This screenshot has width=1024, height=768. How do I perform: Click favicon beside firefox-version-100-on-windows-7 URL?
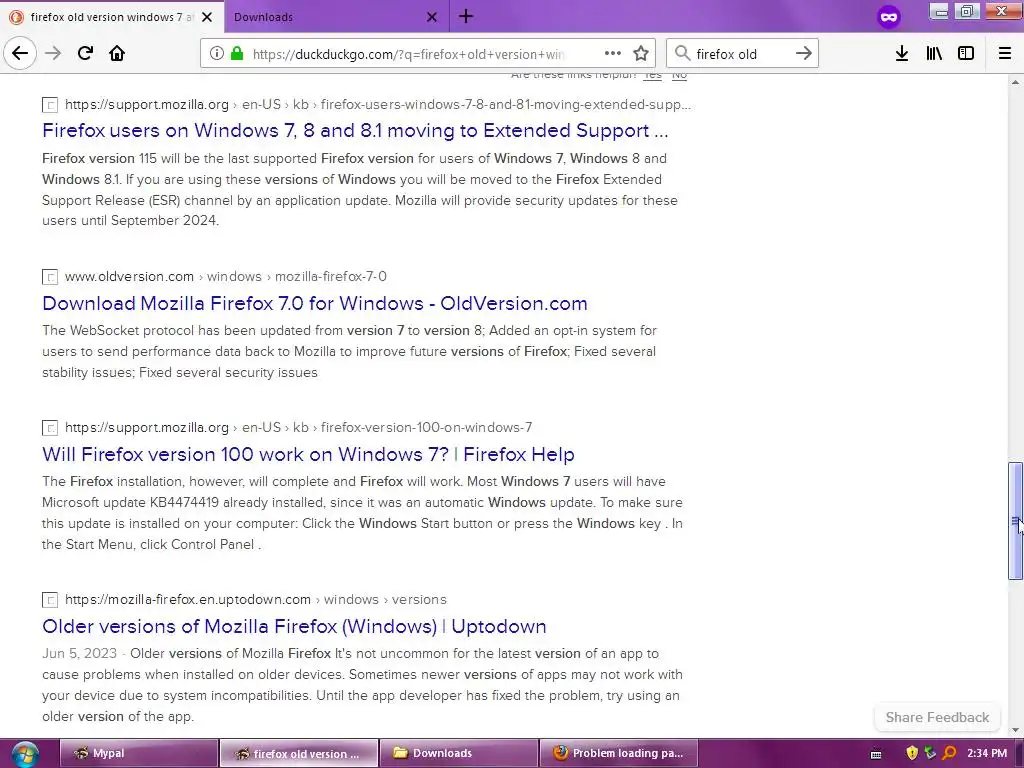(50, 428)
